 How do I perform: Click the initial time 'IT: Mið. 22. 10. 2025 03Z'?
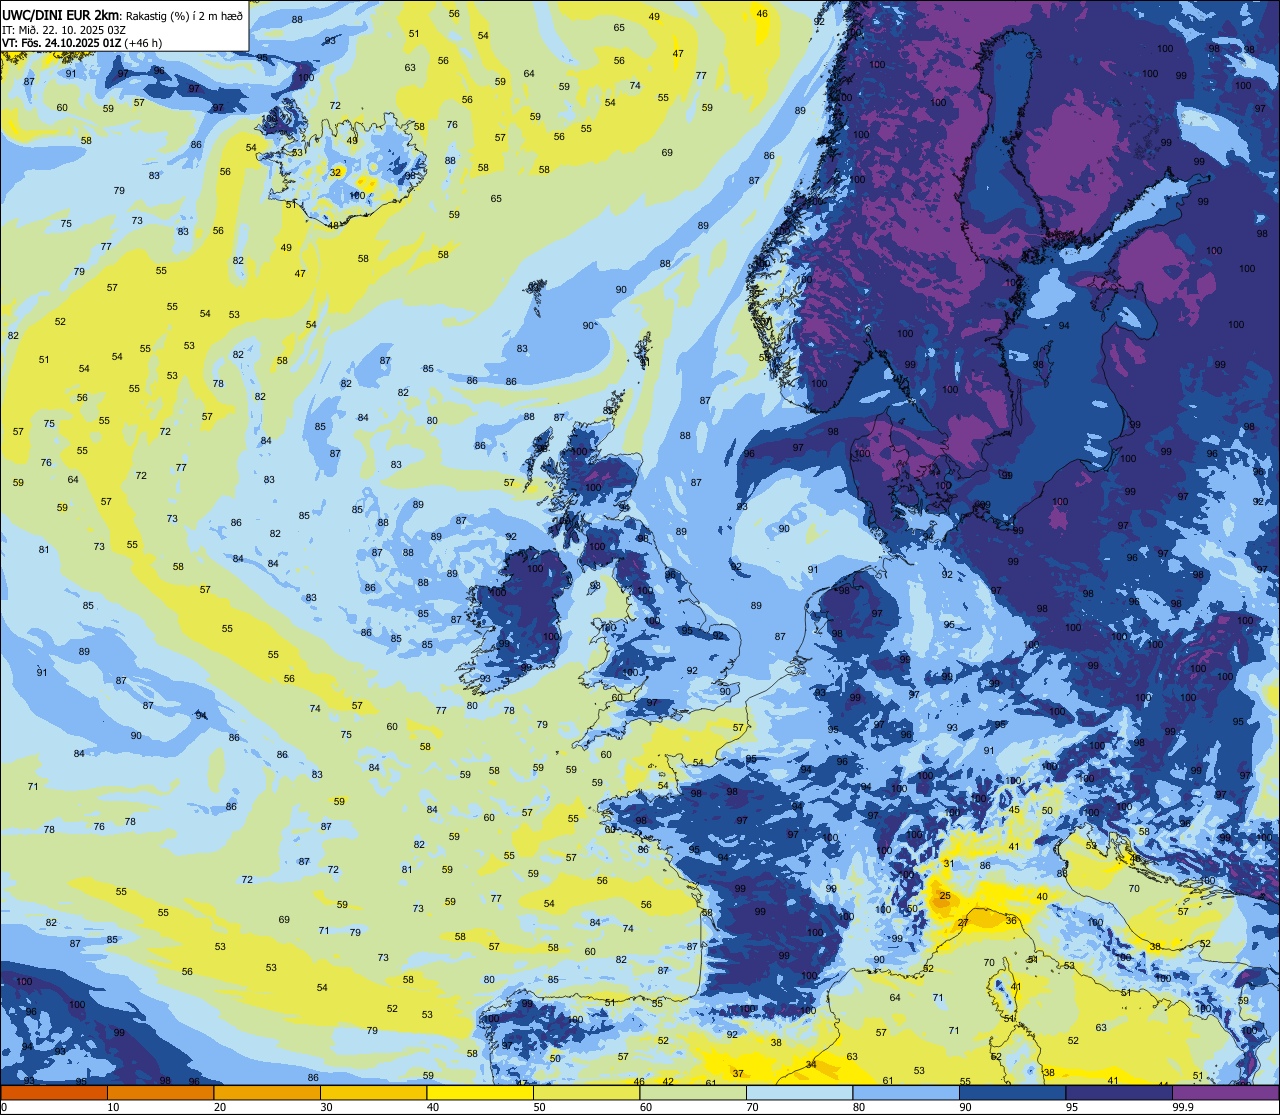pos(64,30)
